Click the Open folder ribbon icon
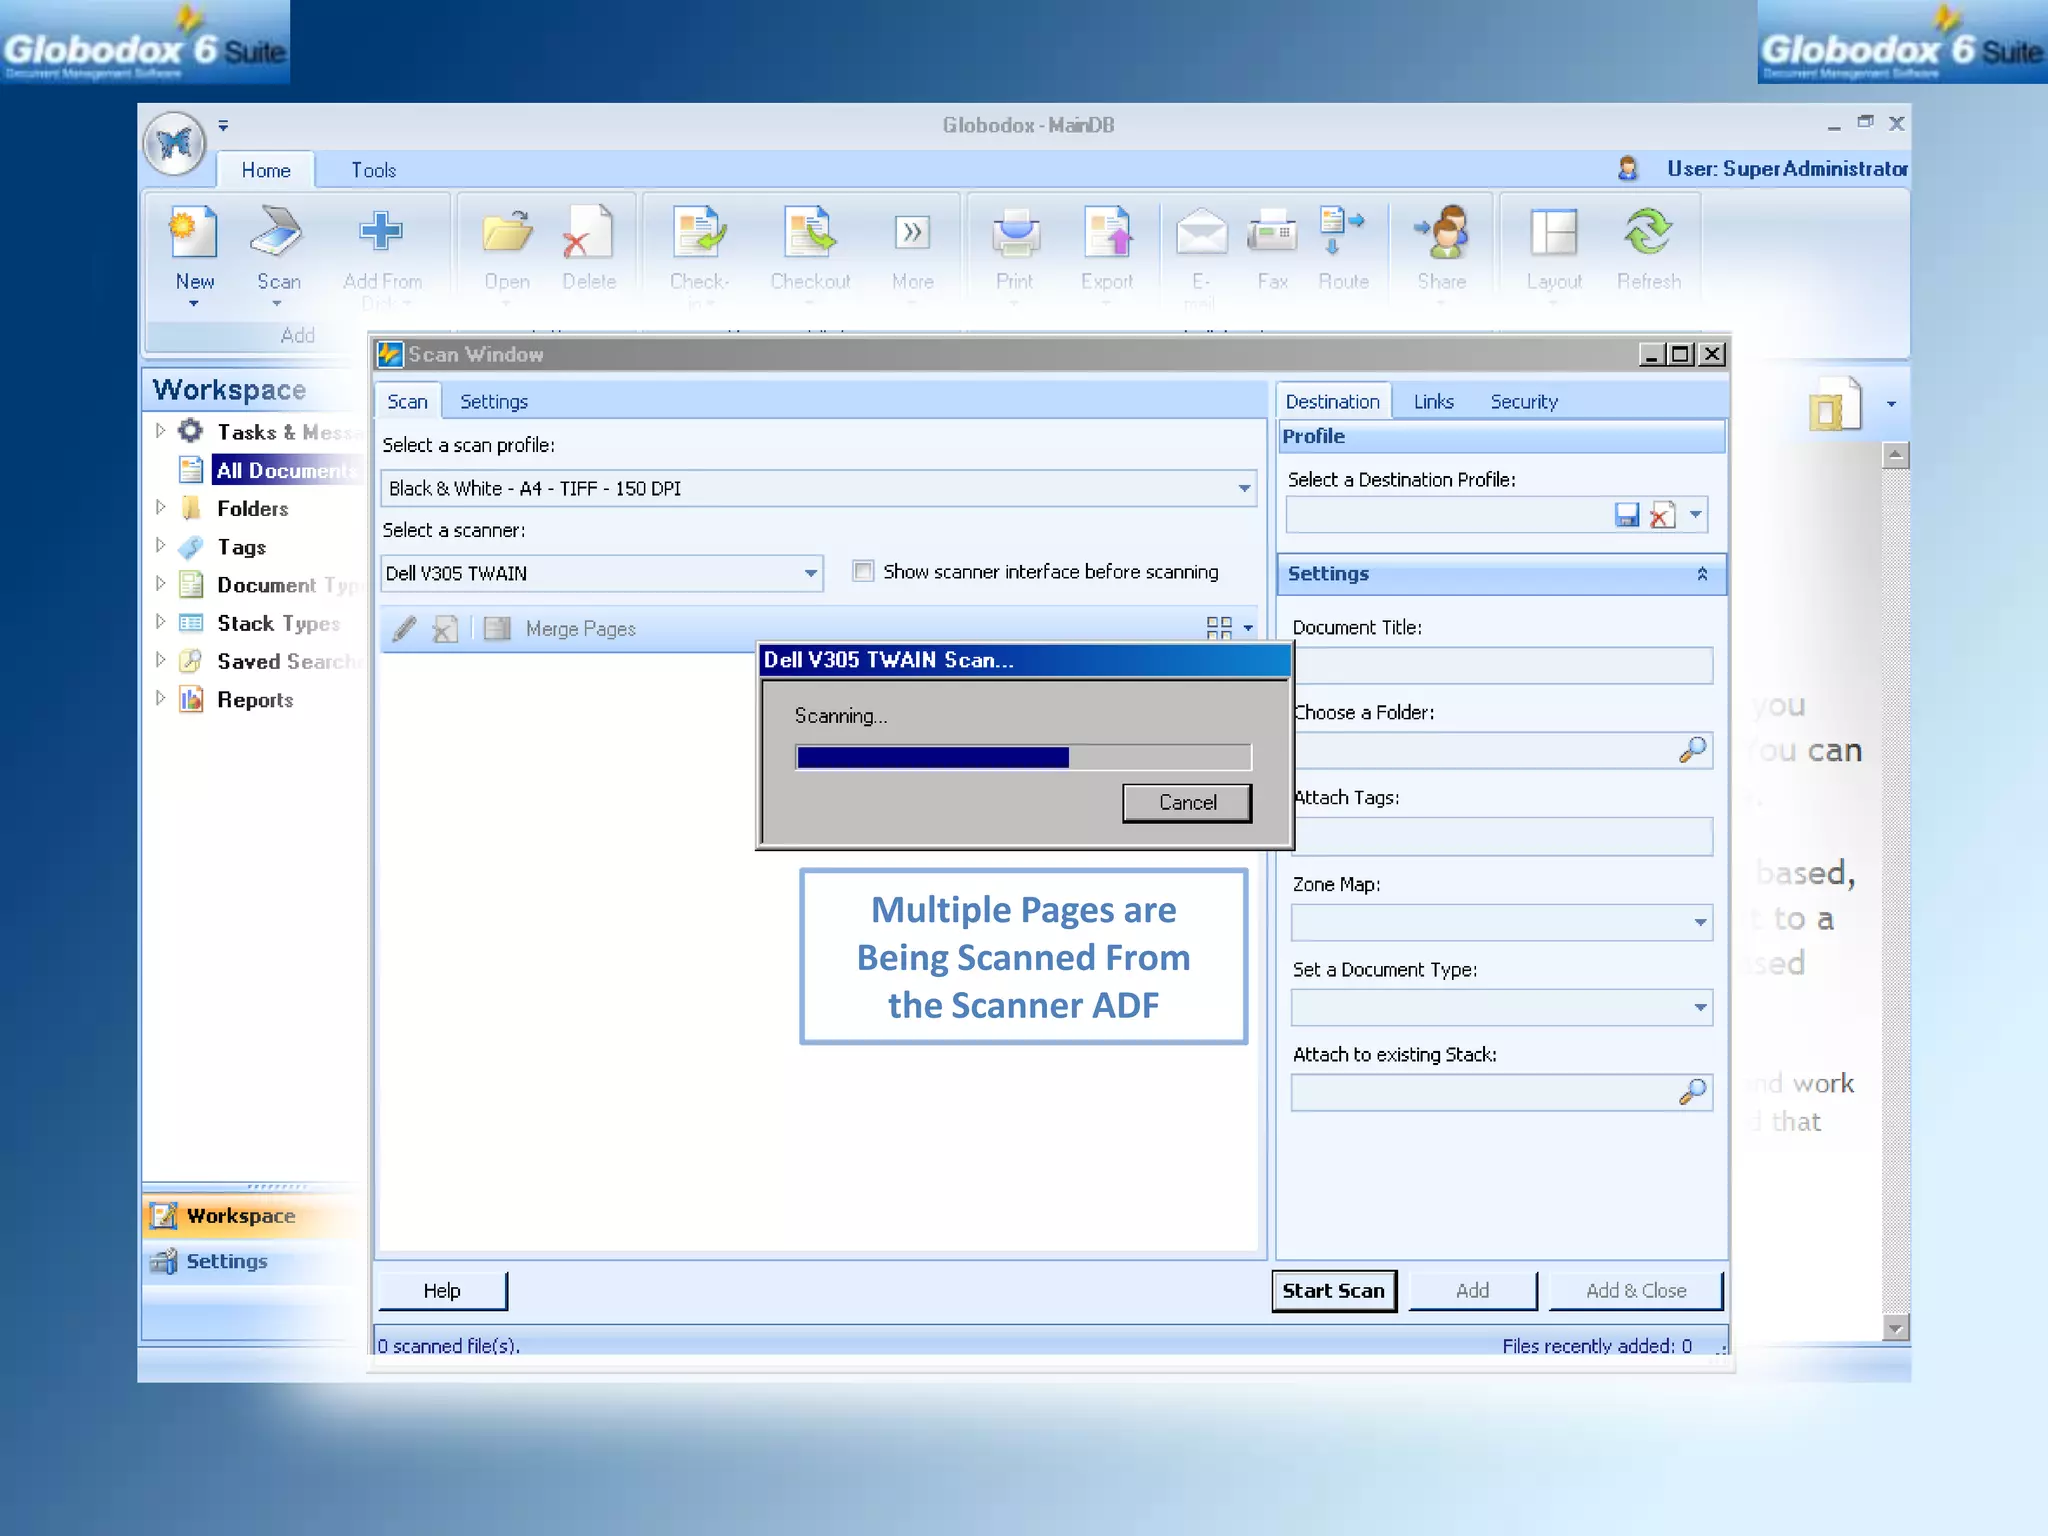This screenshot has height=1536, width=2048. (x=507, y=233)
